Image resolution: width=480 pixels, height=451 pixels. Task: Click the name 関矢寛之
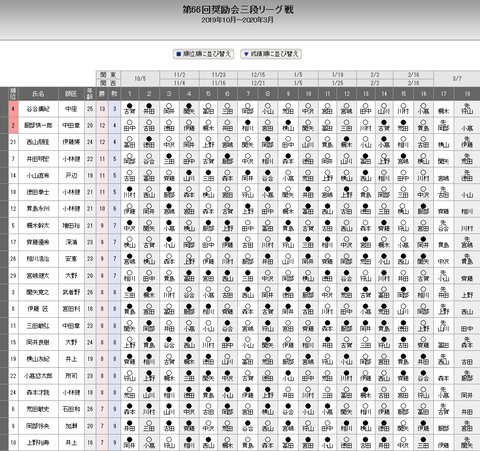click(38, 292)
